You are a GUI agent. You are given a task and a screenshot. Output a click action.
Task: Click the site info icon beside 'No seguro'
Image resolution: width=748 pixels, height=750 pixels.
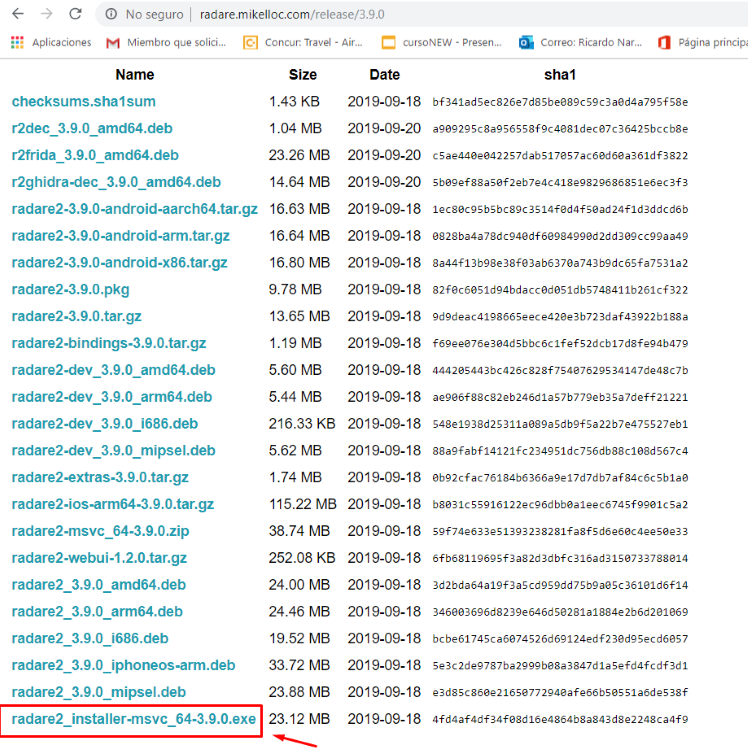[x=111, y=14]
